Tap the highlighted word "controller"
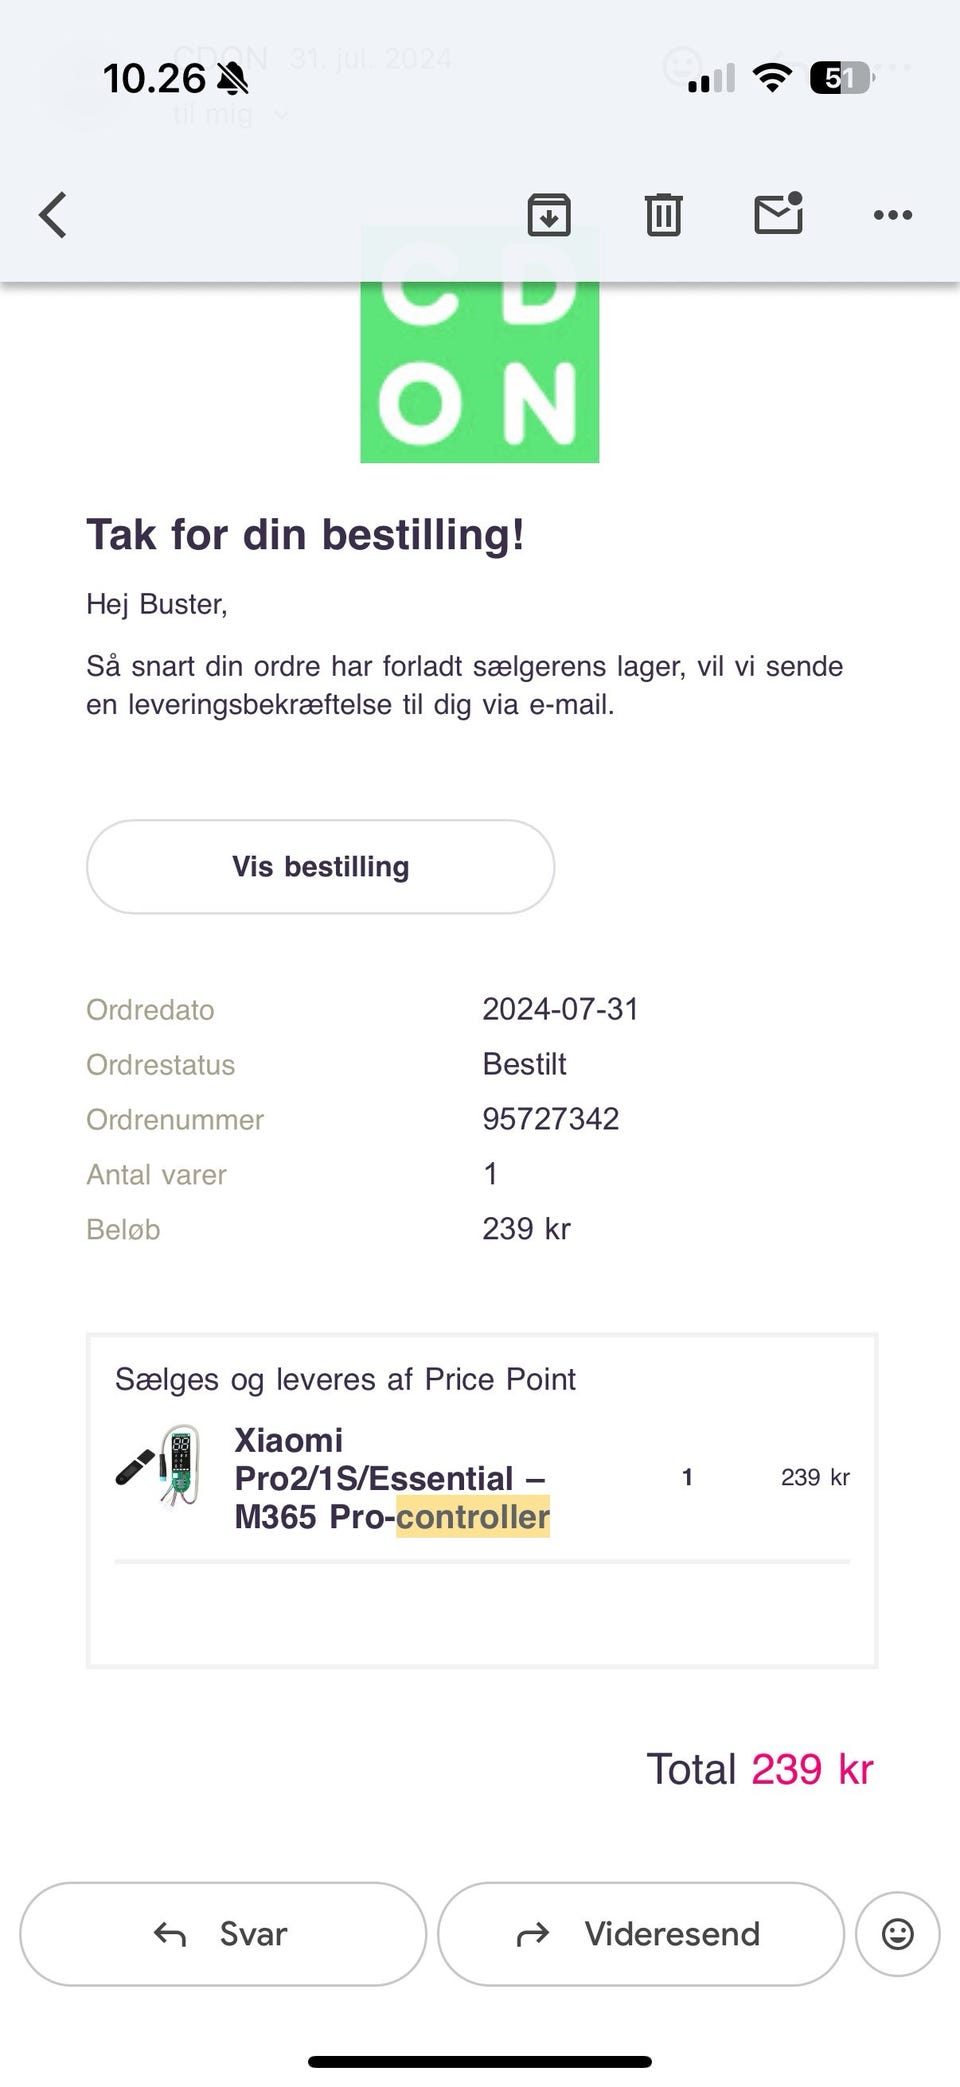Image resolution: width=960 pixels, height=2087 pixels. coord(473,1517)
